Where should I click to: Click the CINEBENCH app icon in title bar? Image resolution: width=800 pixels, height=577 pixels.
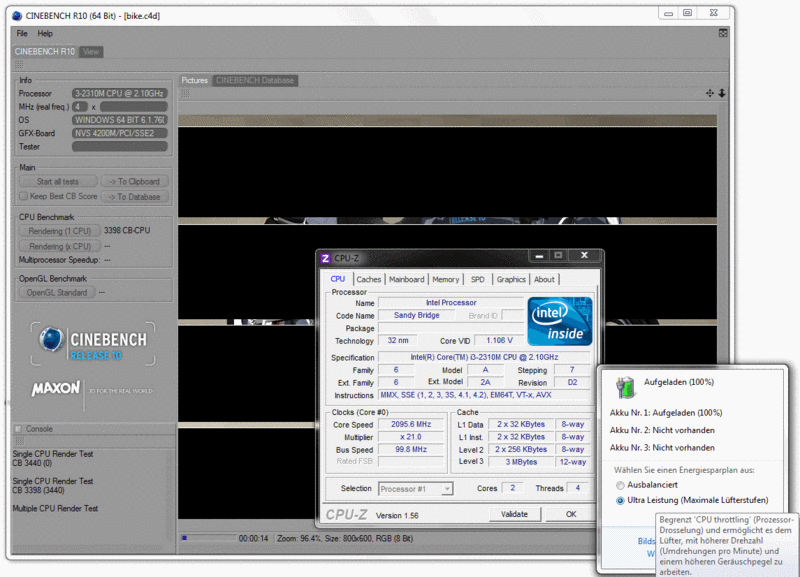[x=17, y=16]
